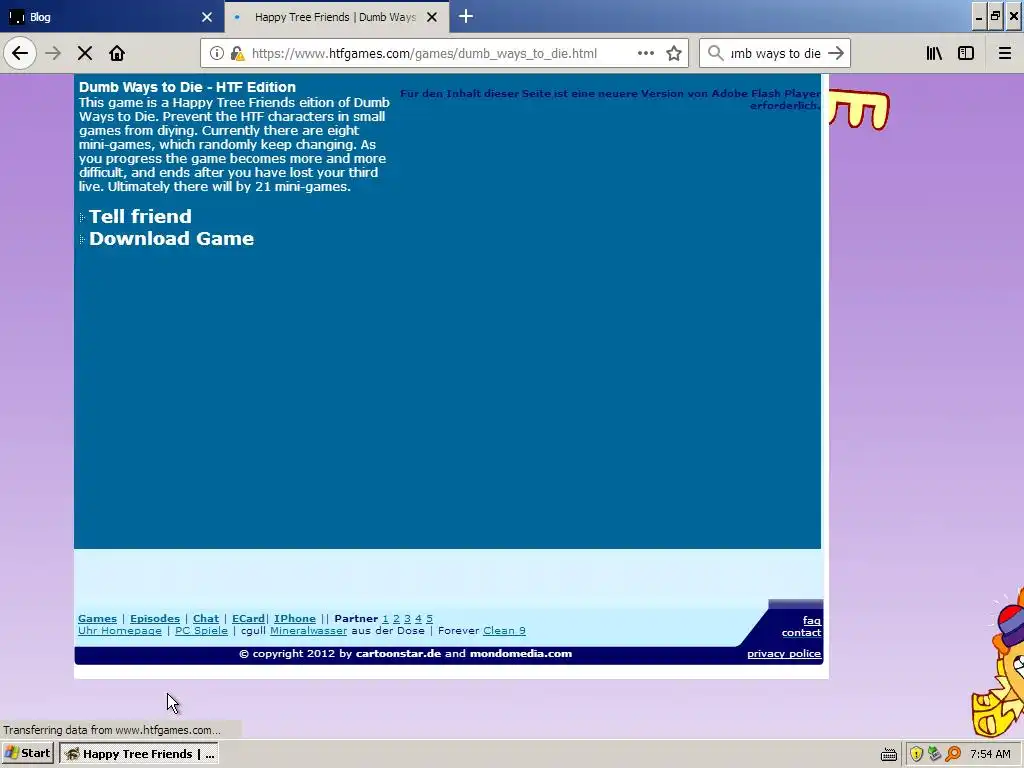Click the network connection tray icon
Viewport: 1024px width, 768px height.
[x=935, y=754]
